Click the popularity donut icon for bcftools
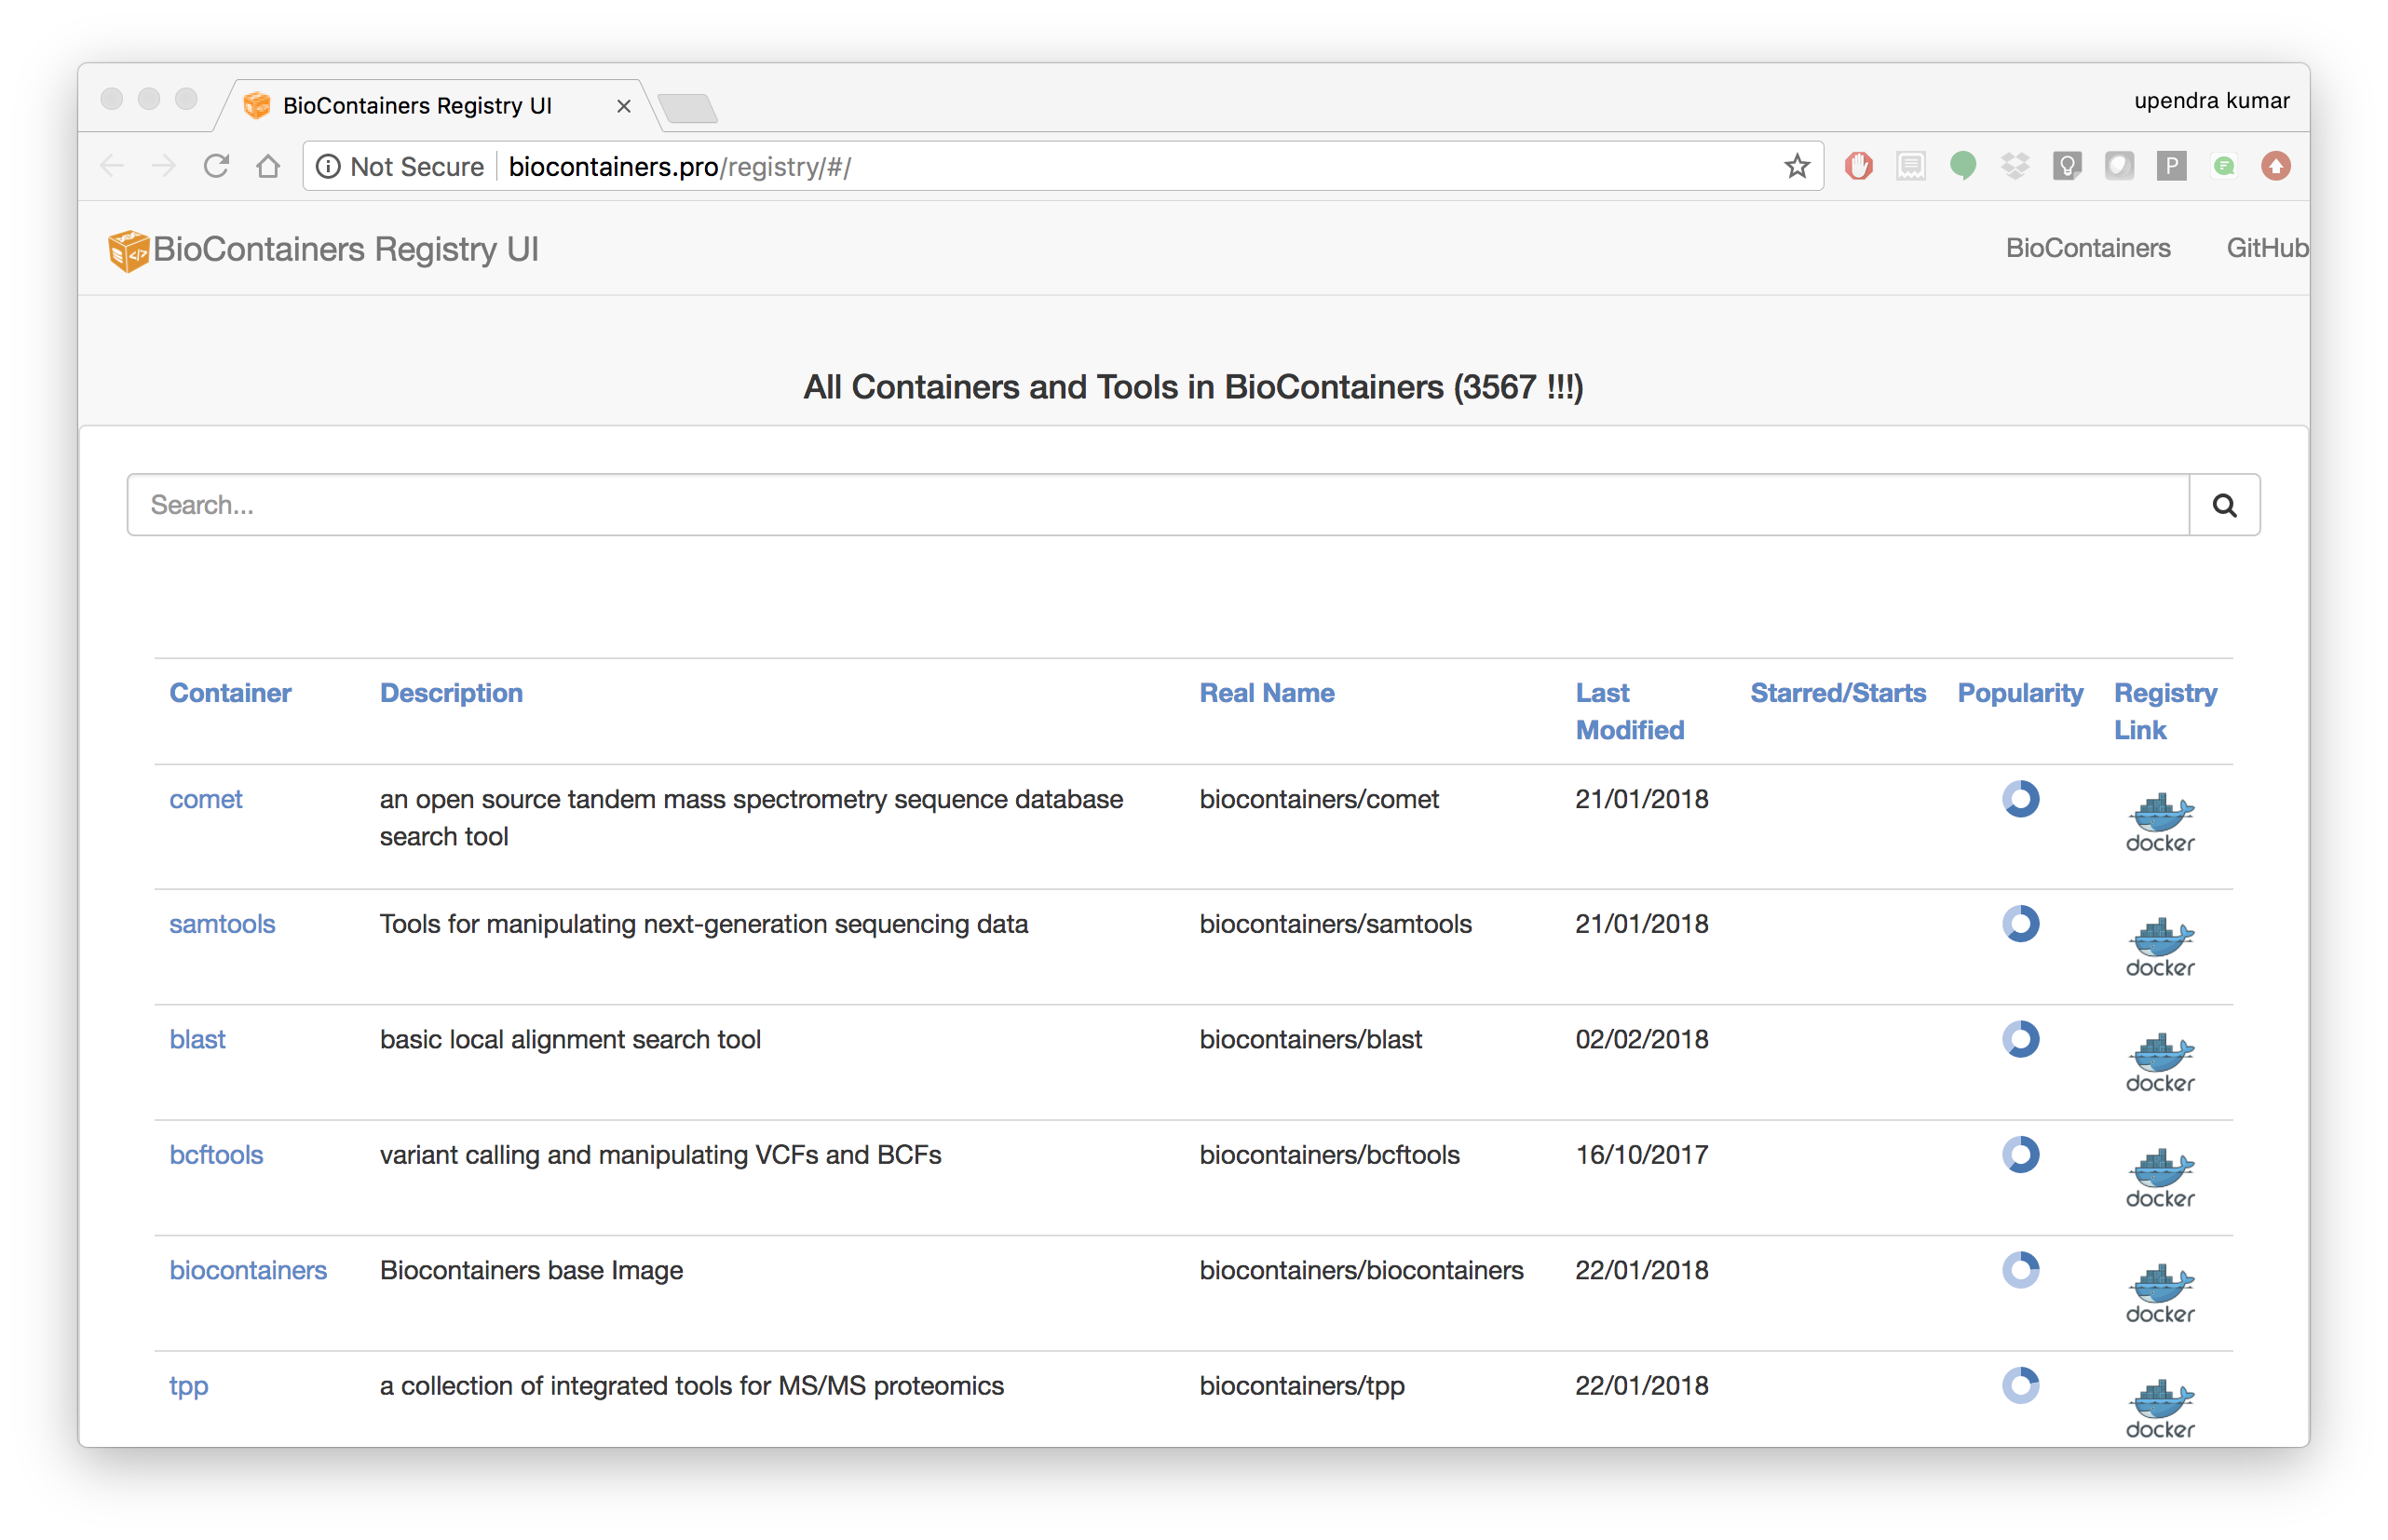The width and height of the screenshot is (2388, 1540). (2020, 1154)
